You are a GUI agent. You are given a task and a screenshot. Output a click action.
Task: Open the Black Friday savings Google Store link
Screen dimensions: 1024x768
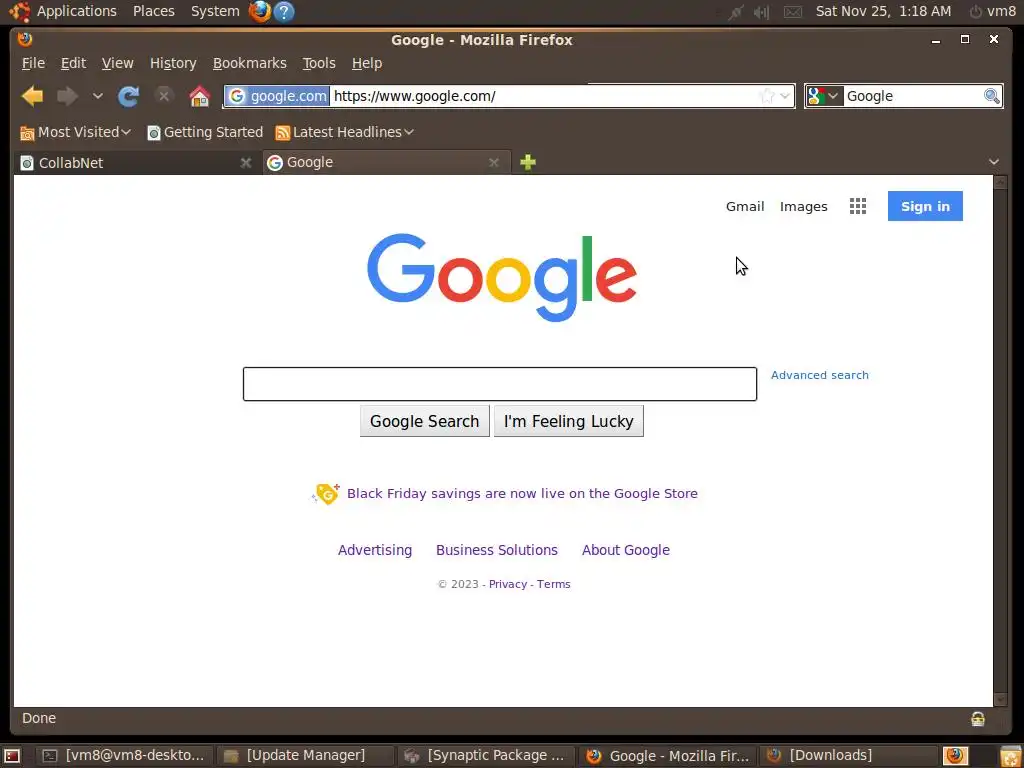(522, 494)
